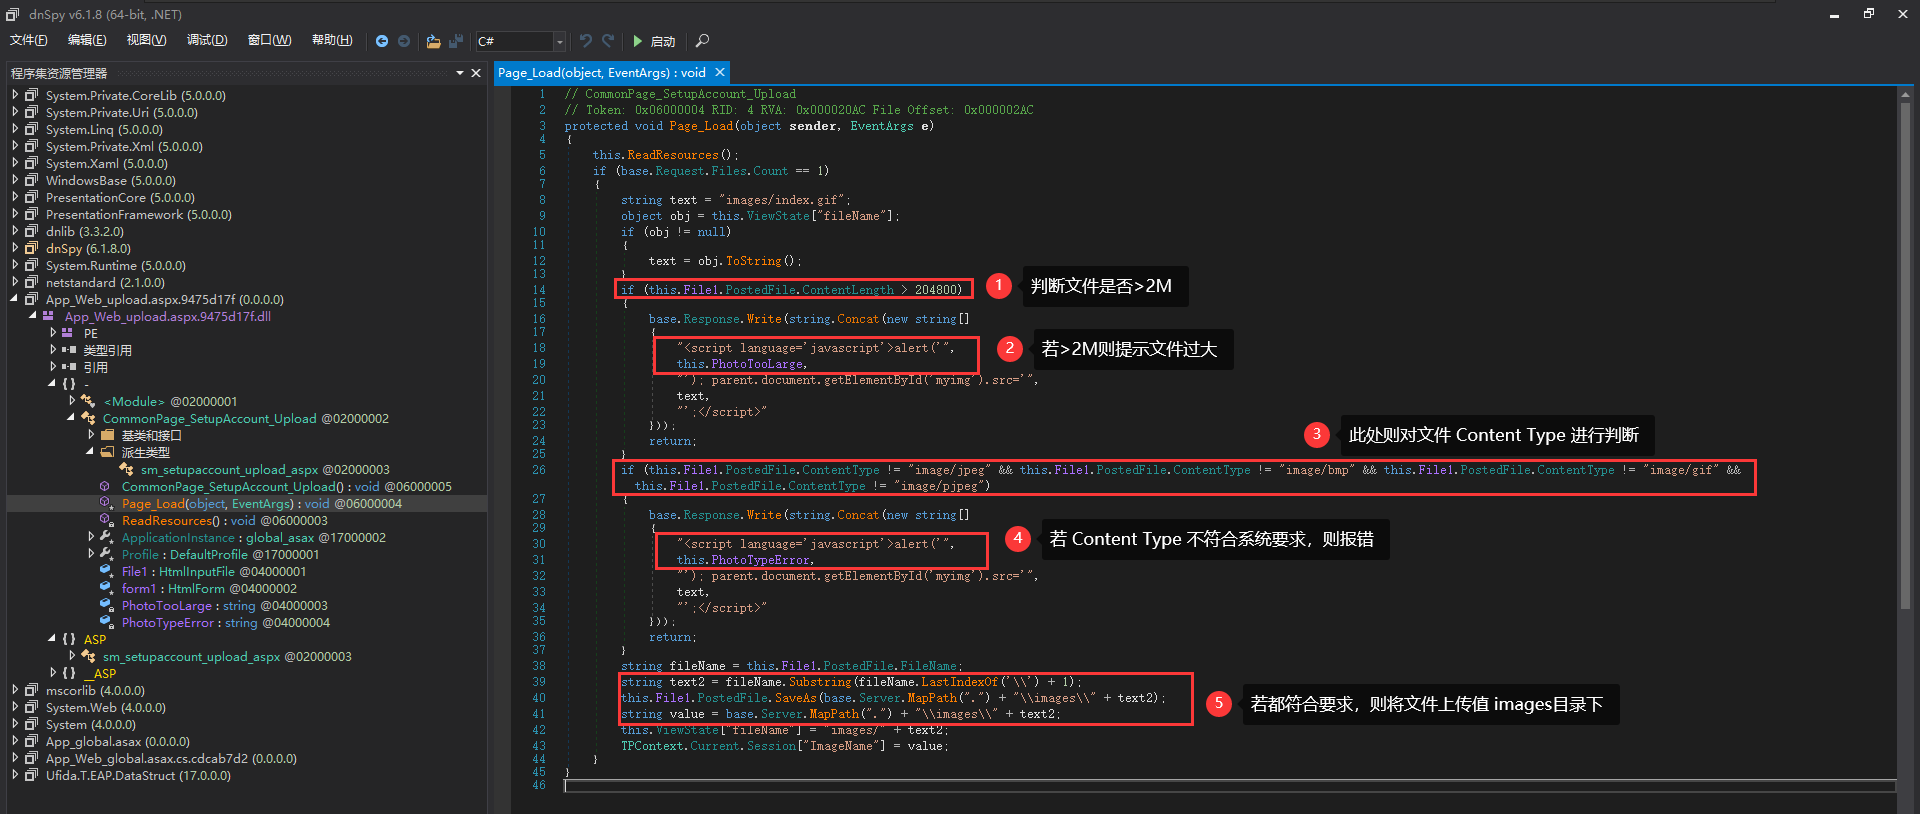Collapse the CommonPage_SetupAccount_Upload class node
Image resolution: width=1920 pixels, height=814 pixels.
point(71,418)
